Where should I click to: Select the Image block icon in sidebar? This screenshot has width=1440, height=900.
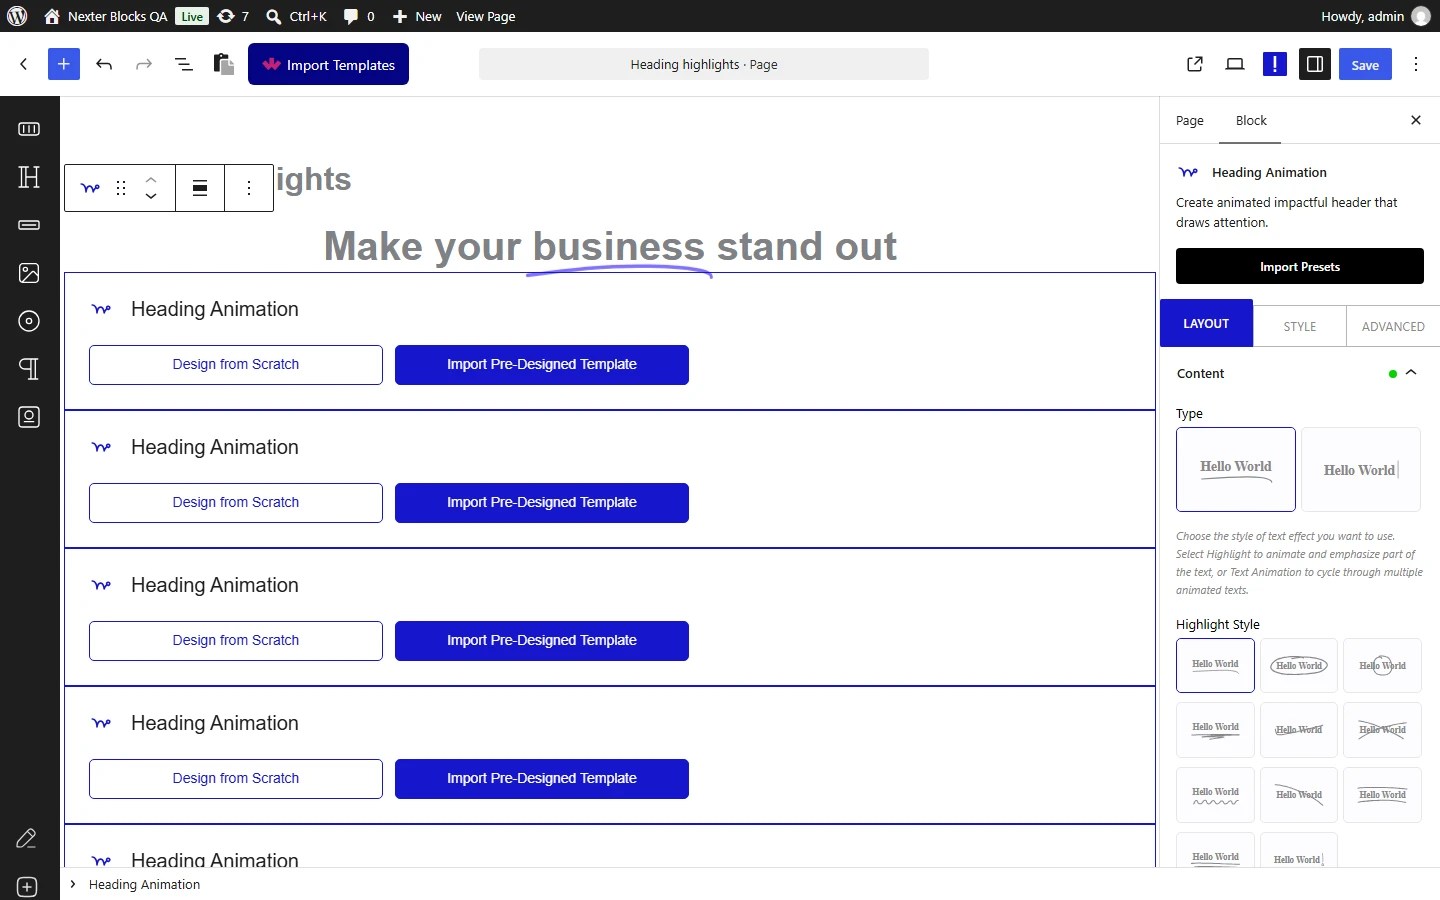[29, 273]
